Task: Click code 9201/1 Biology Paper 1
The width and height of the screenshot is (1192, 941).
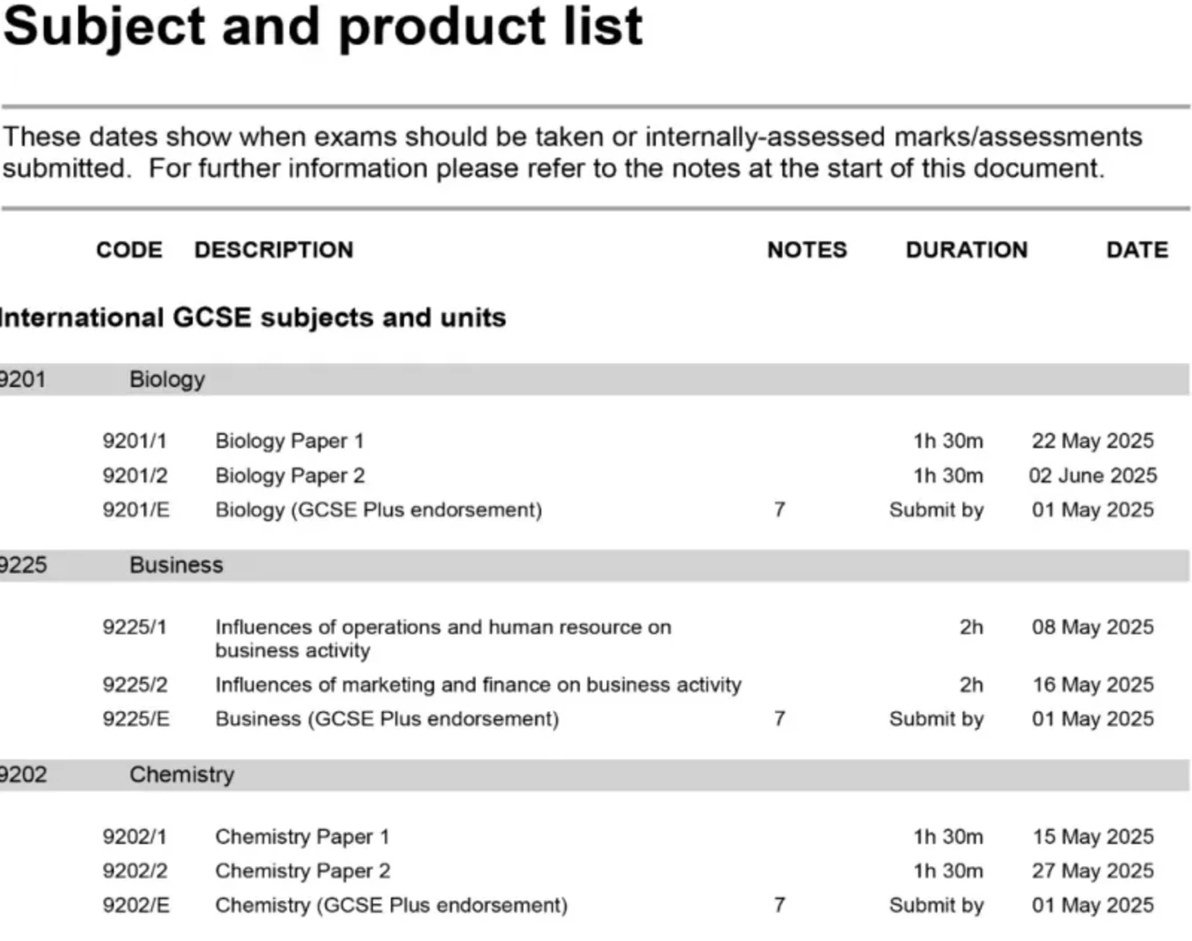Action: pyautogui.click(x=135, y=441)
